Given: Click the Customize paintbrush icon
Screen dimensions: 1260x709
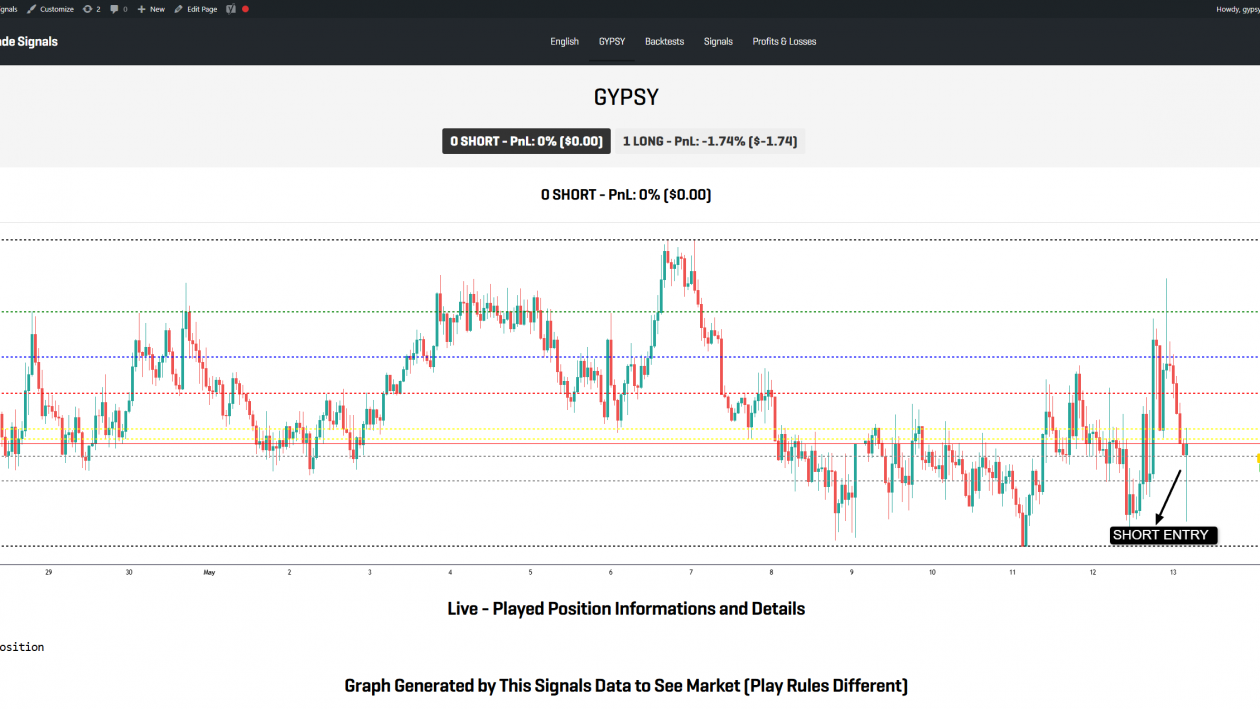Looking at the screenshot, I should click(32, 9).
